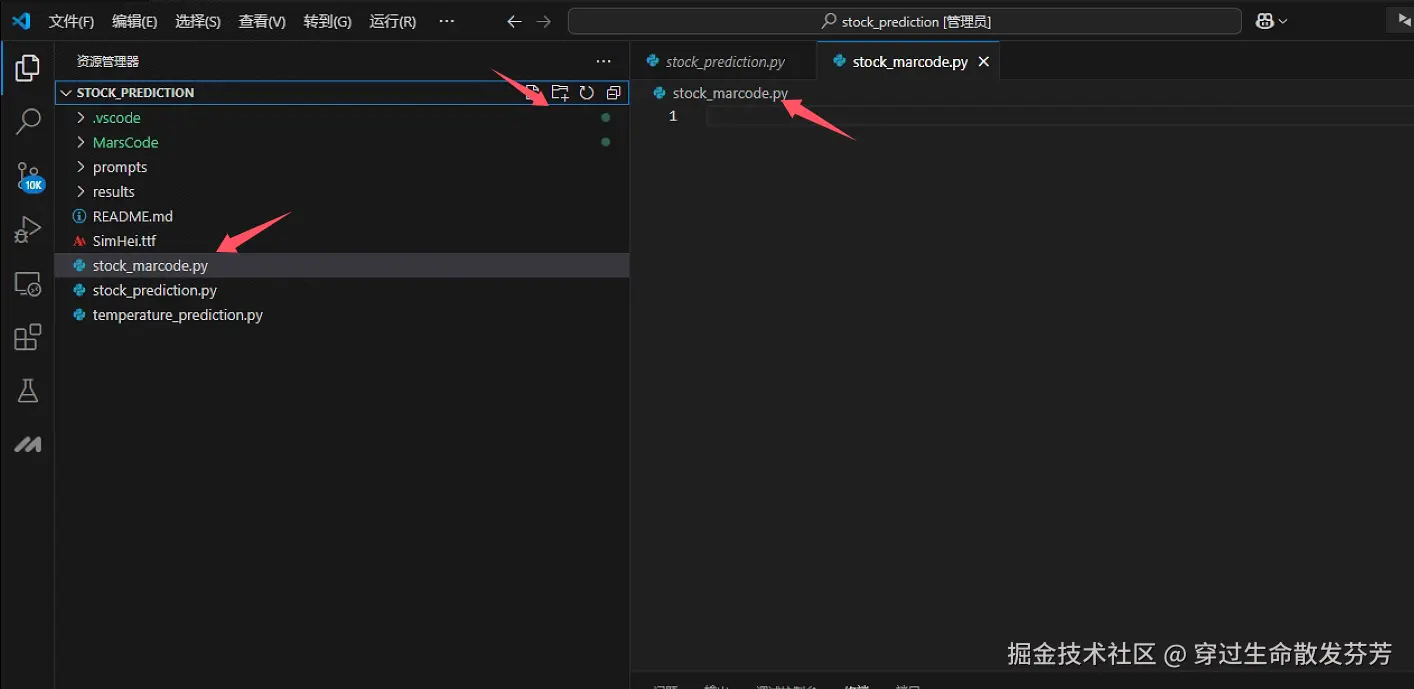Open the 转到(G) menu

[327, 21]
